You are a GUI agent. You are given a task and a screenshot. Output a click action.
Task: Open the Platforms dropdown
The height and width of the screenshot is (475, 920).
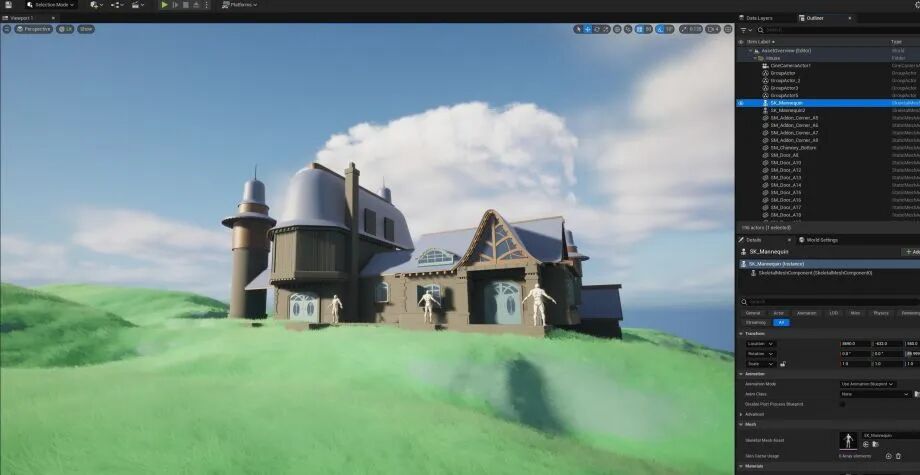[x=239, y=5]
